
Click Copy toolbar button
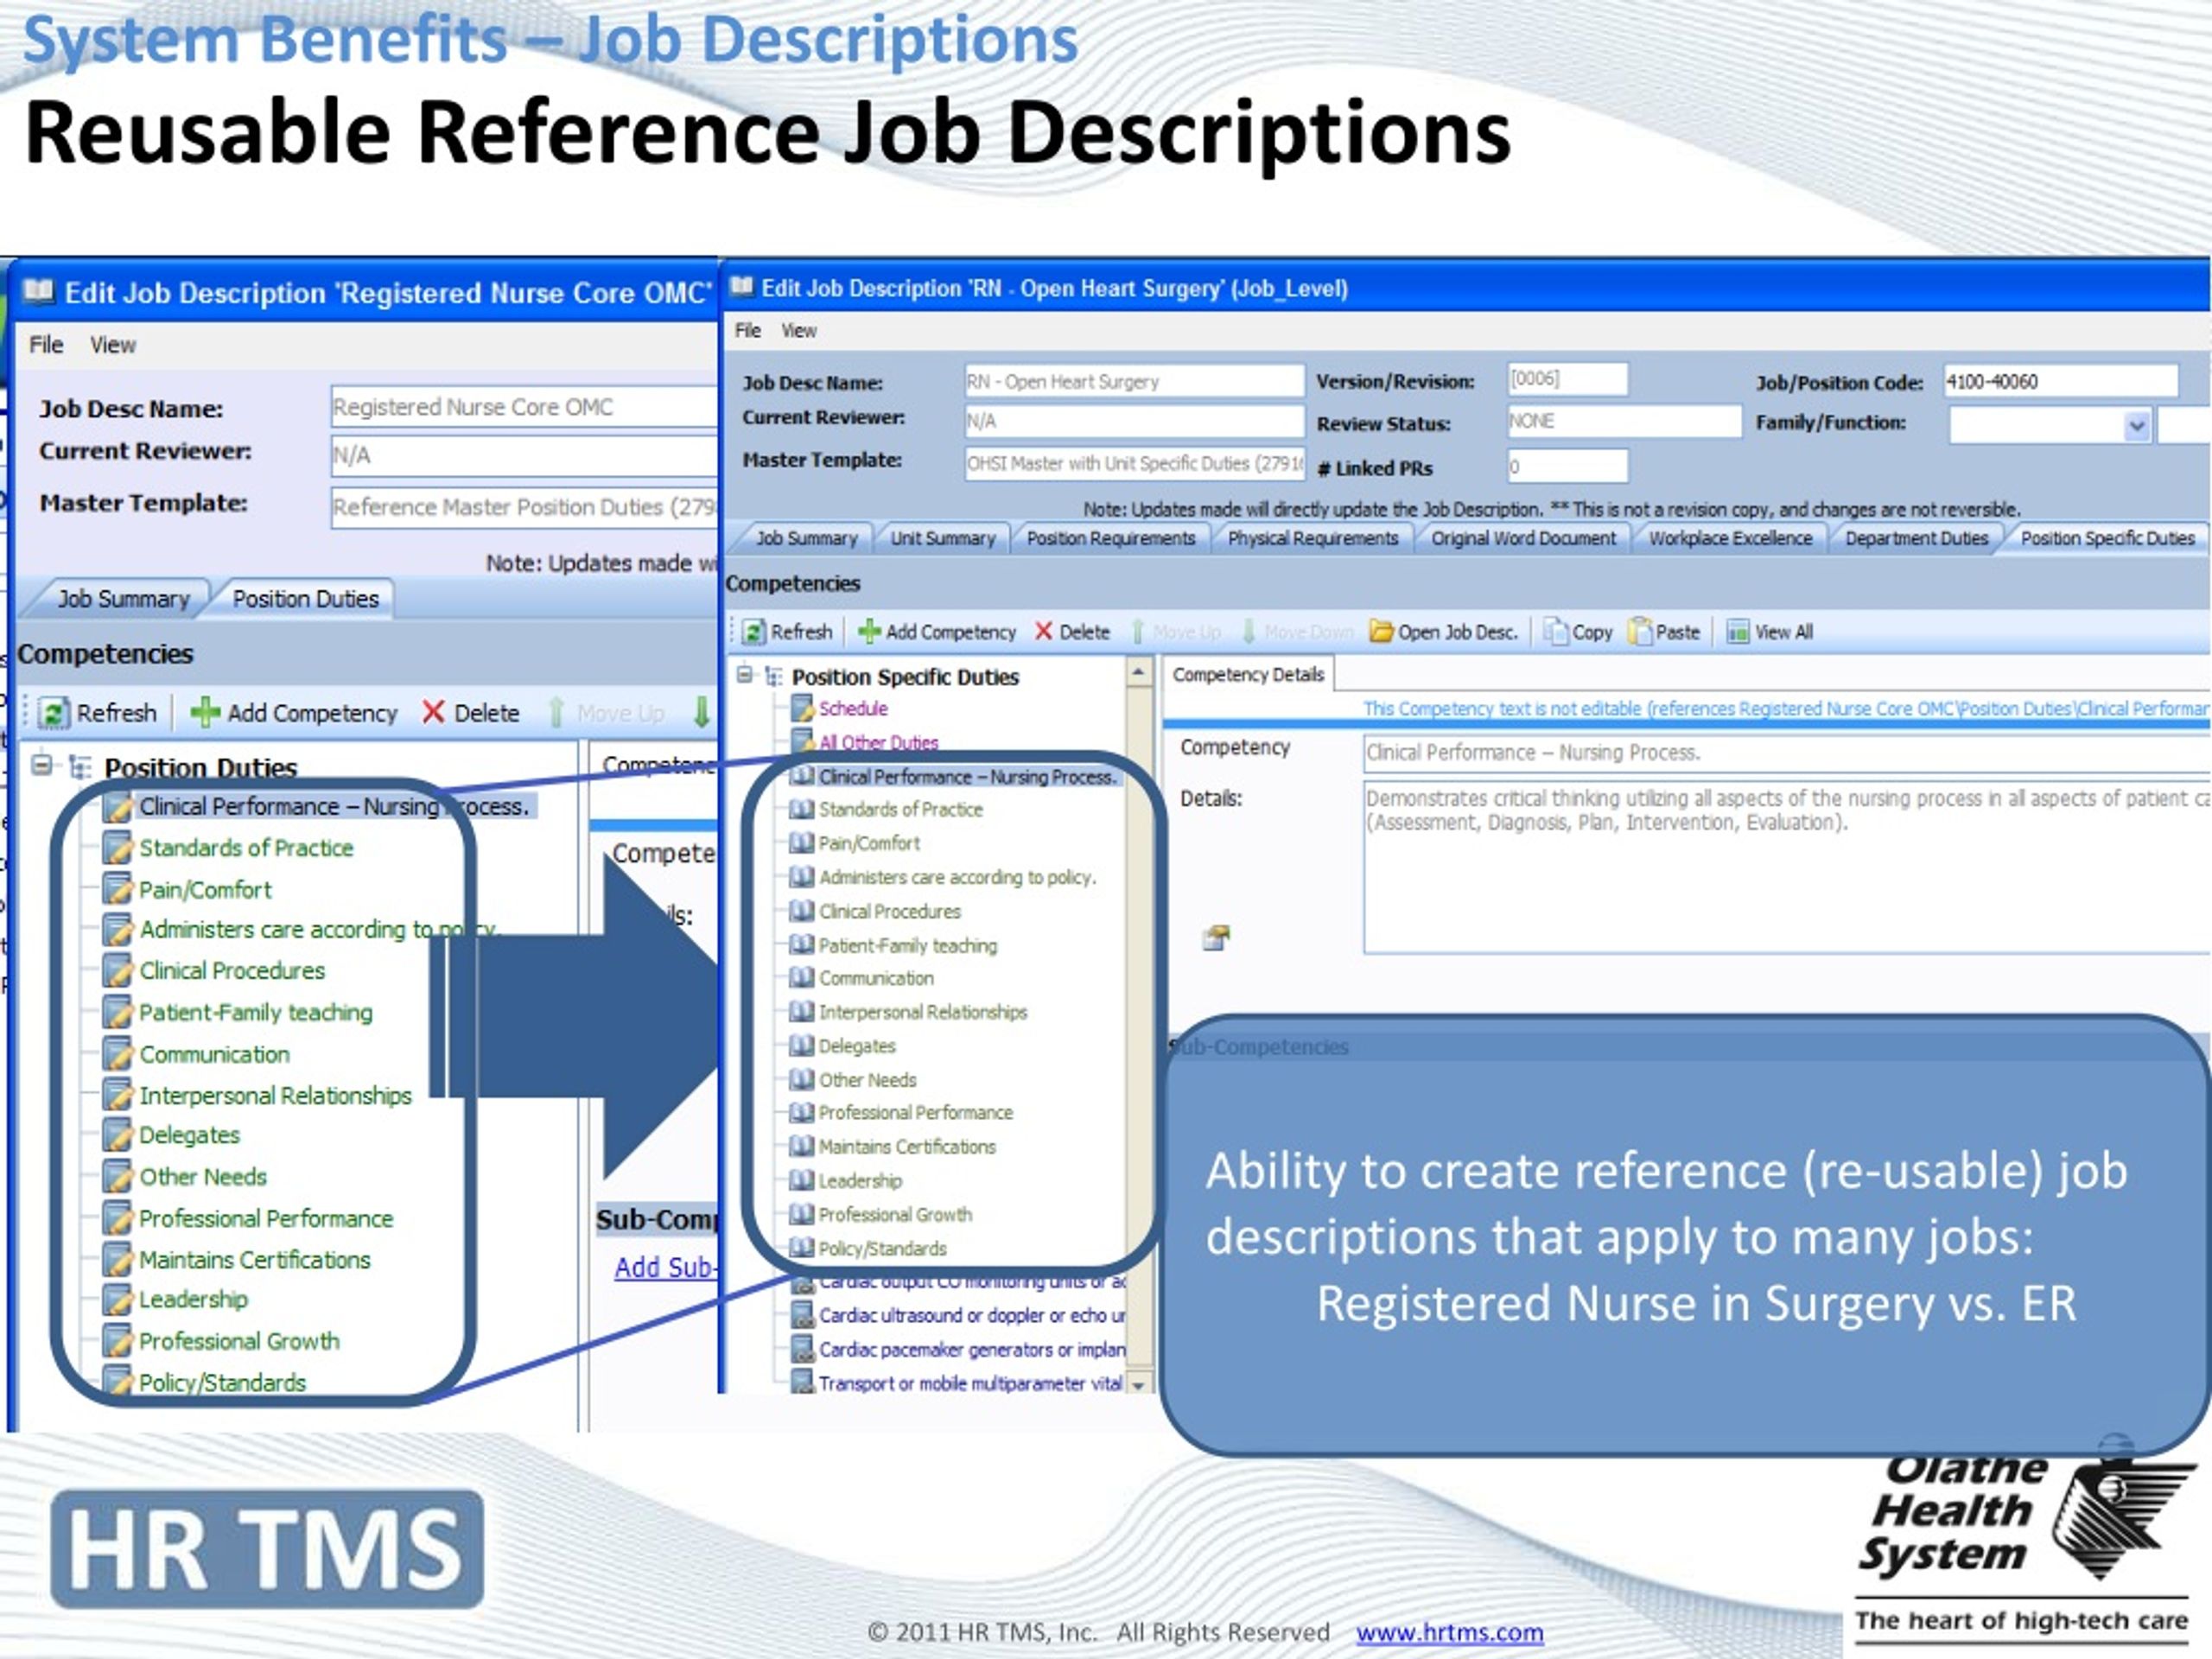pyautogui.click(x=1577, y=632)
